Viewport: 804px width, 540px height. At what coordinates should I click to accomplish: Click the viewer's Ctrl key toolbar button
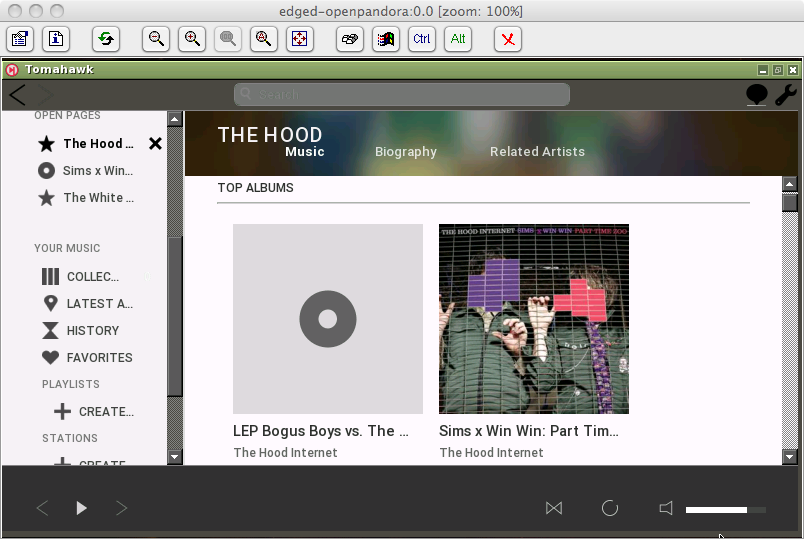[422, 39]
